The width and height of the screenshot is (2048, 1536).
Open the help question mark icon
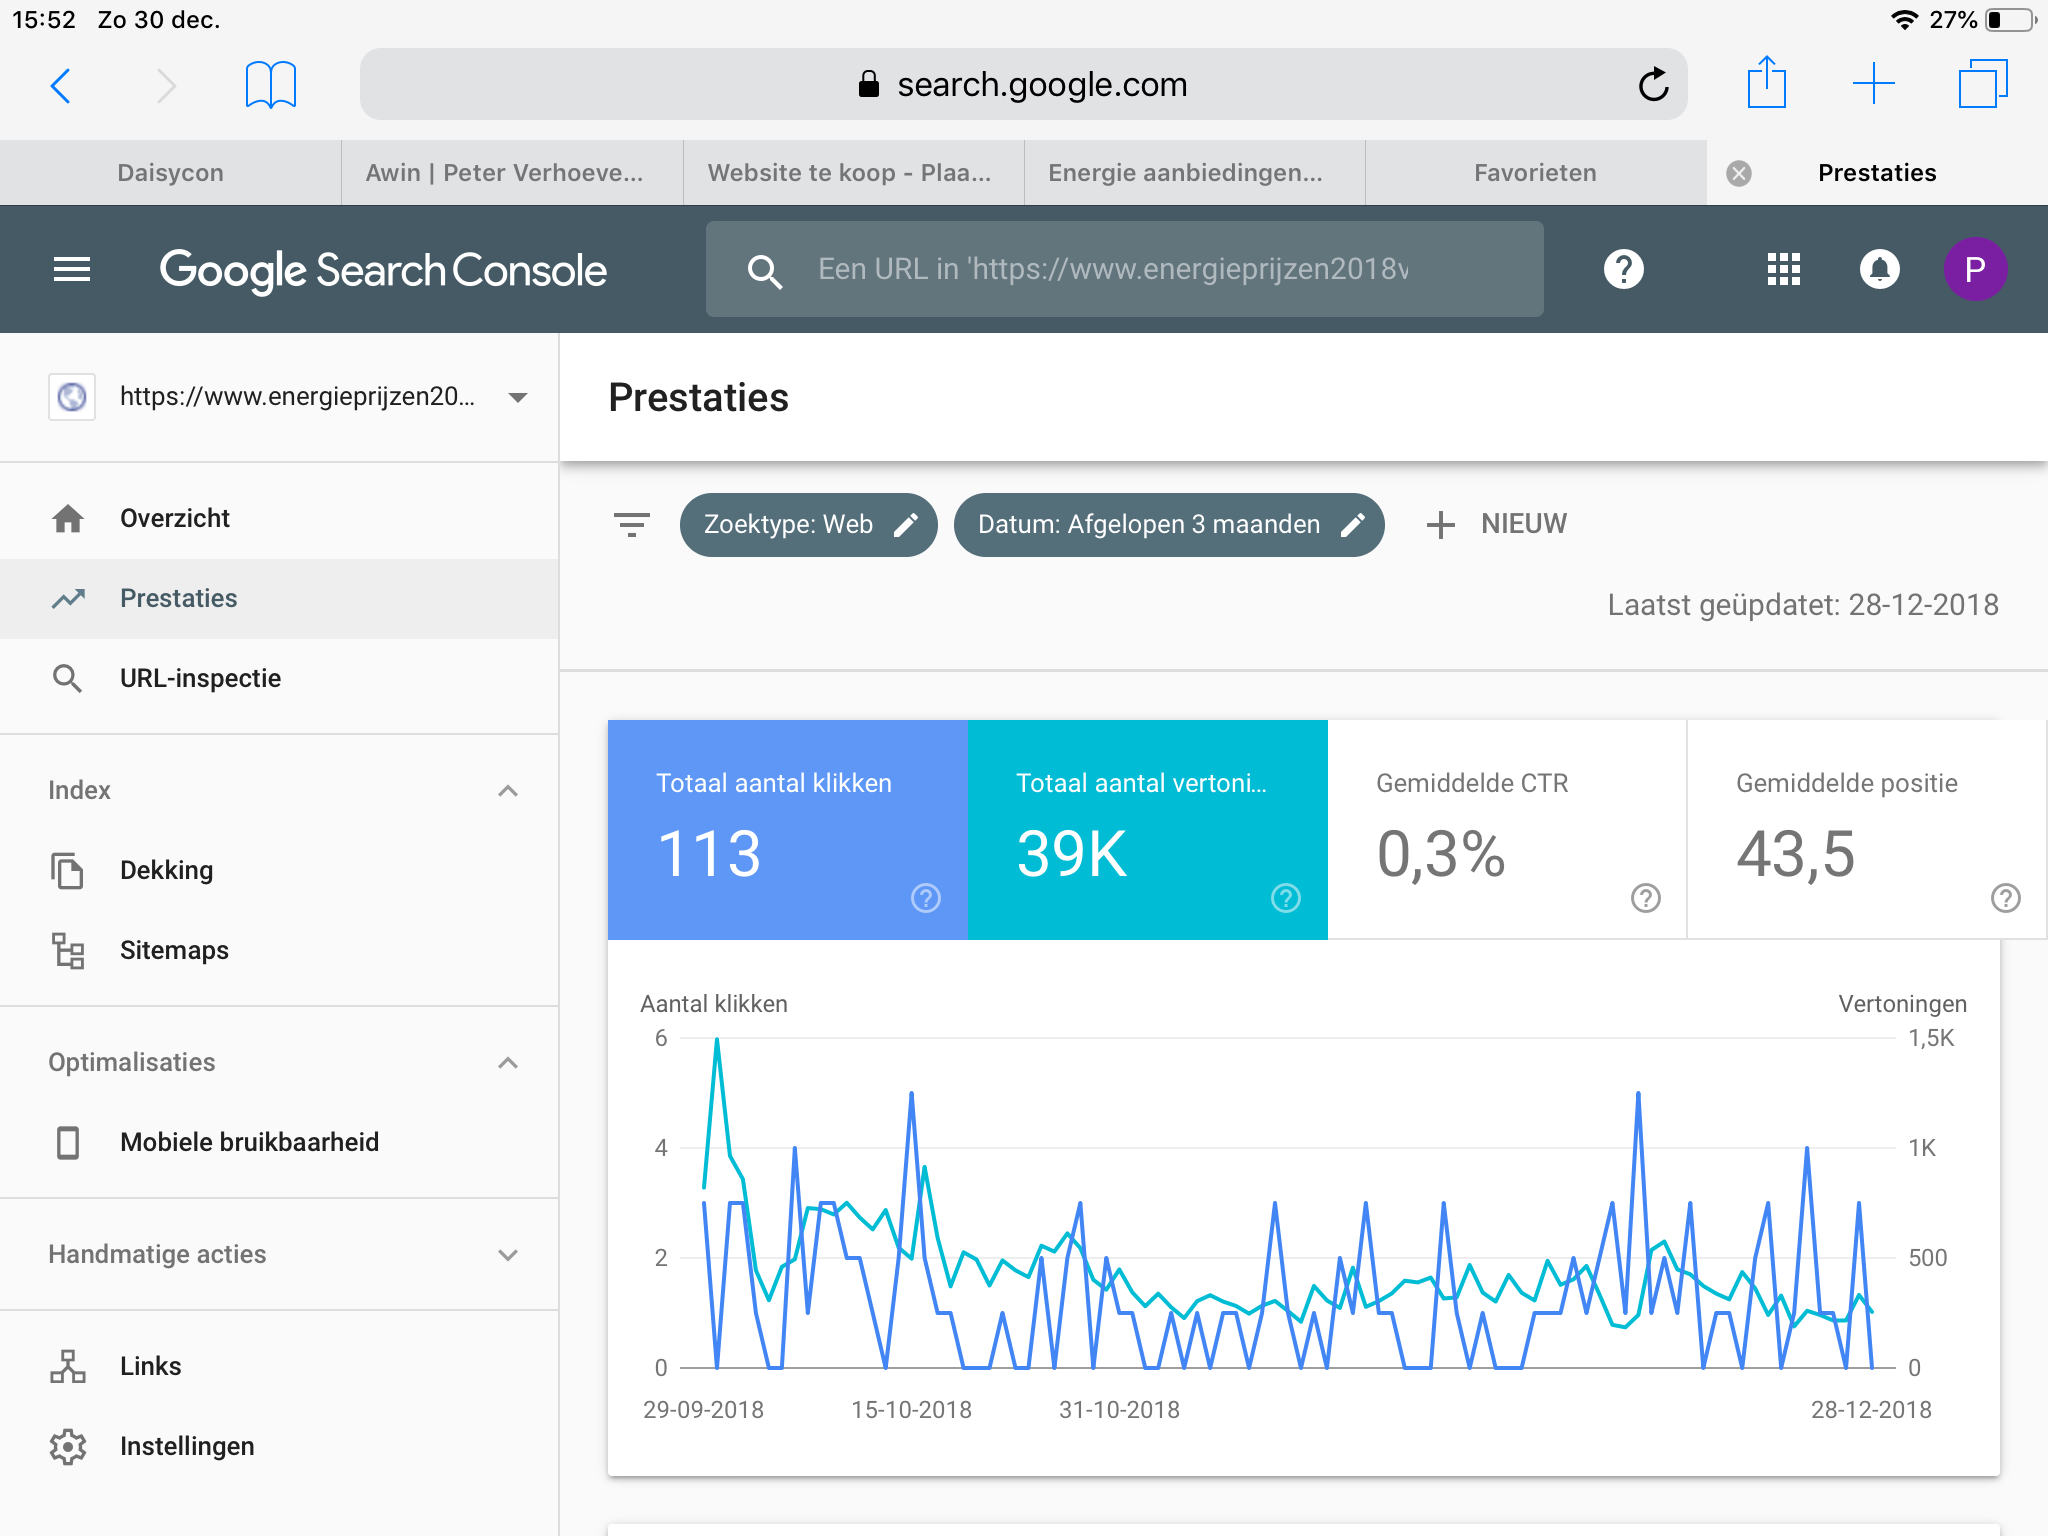(1624, 269)
